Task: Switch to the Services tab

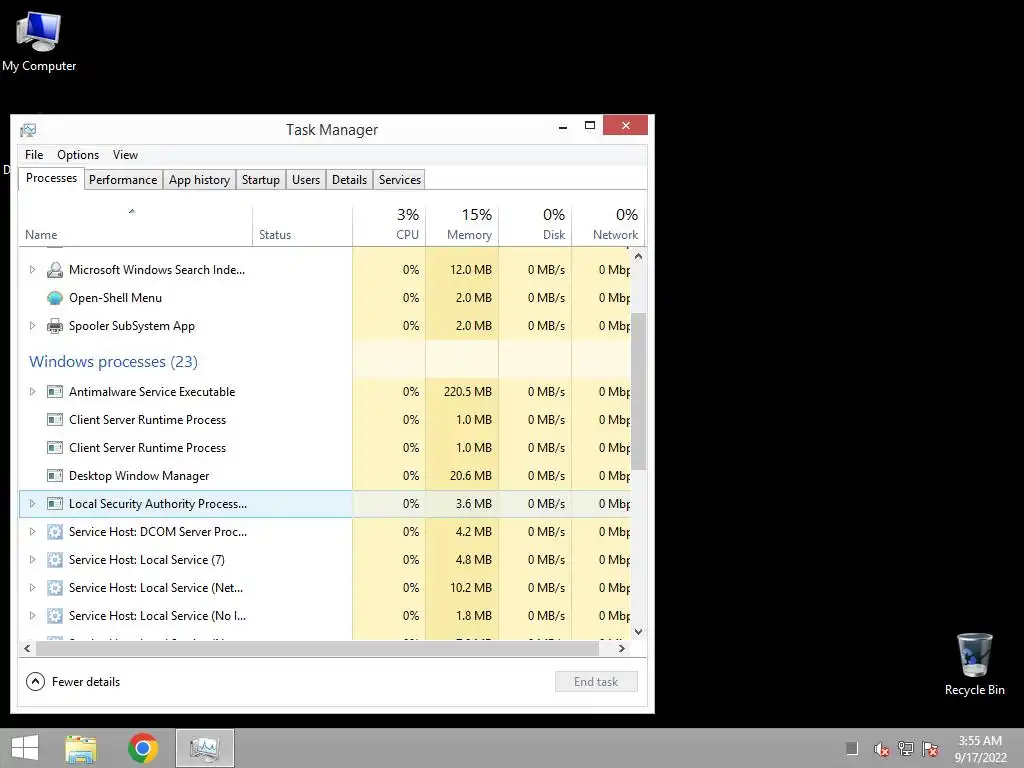Action: [x=400, y=180]
